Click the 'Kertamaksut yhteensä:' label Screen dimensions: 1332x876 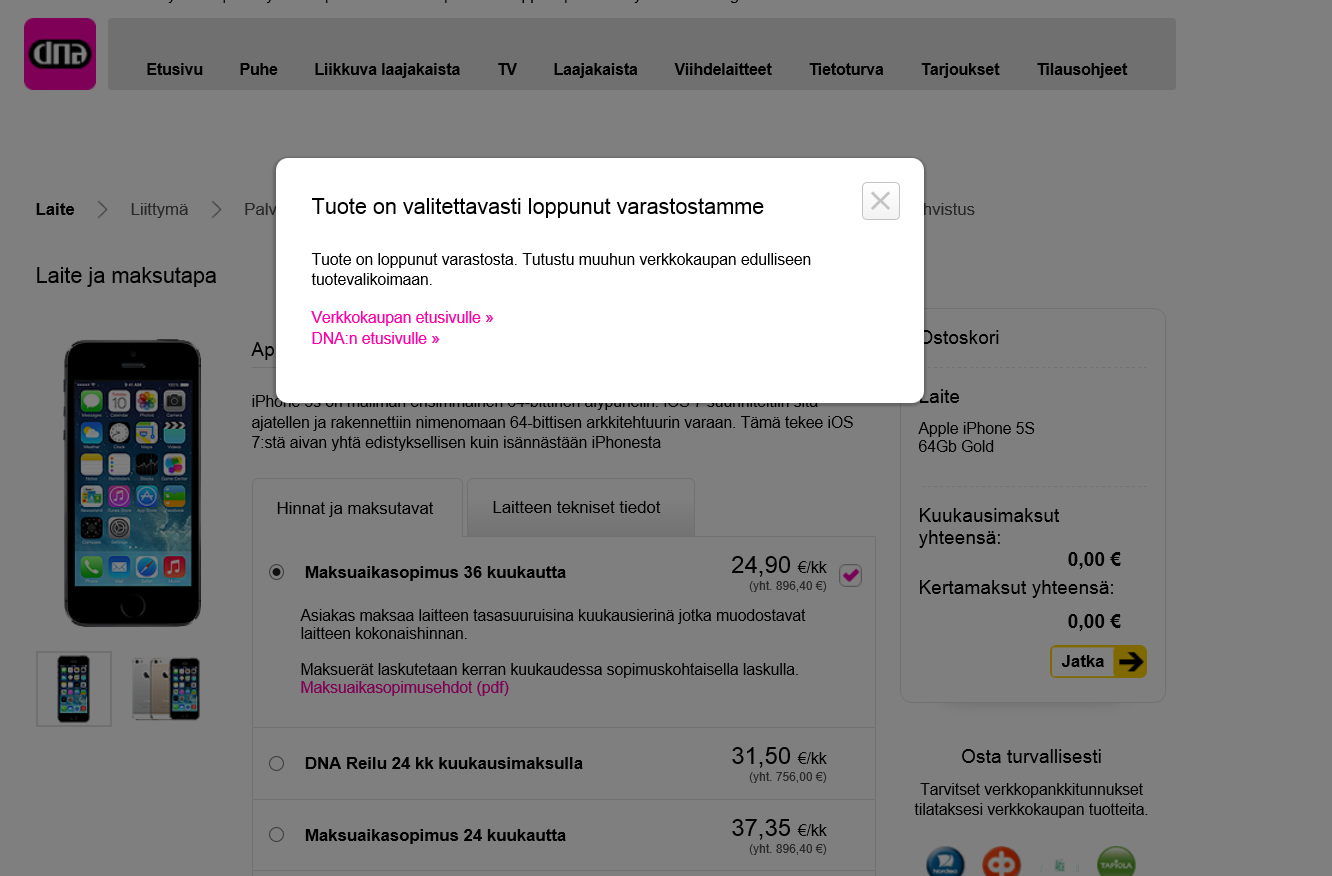coord(1016,587)
